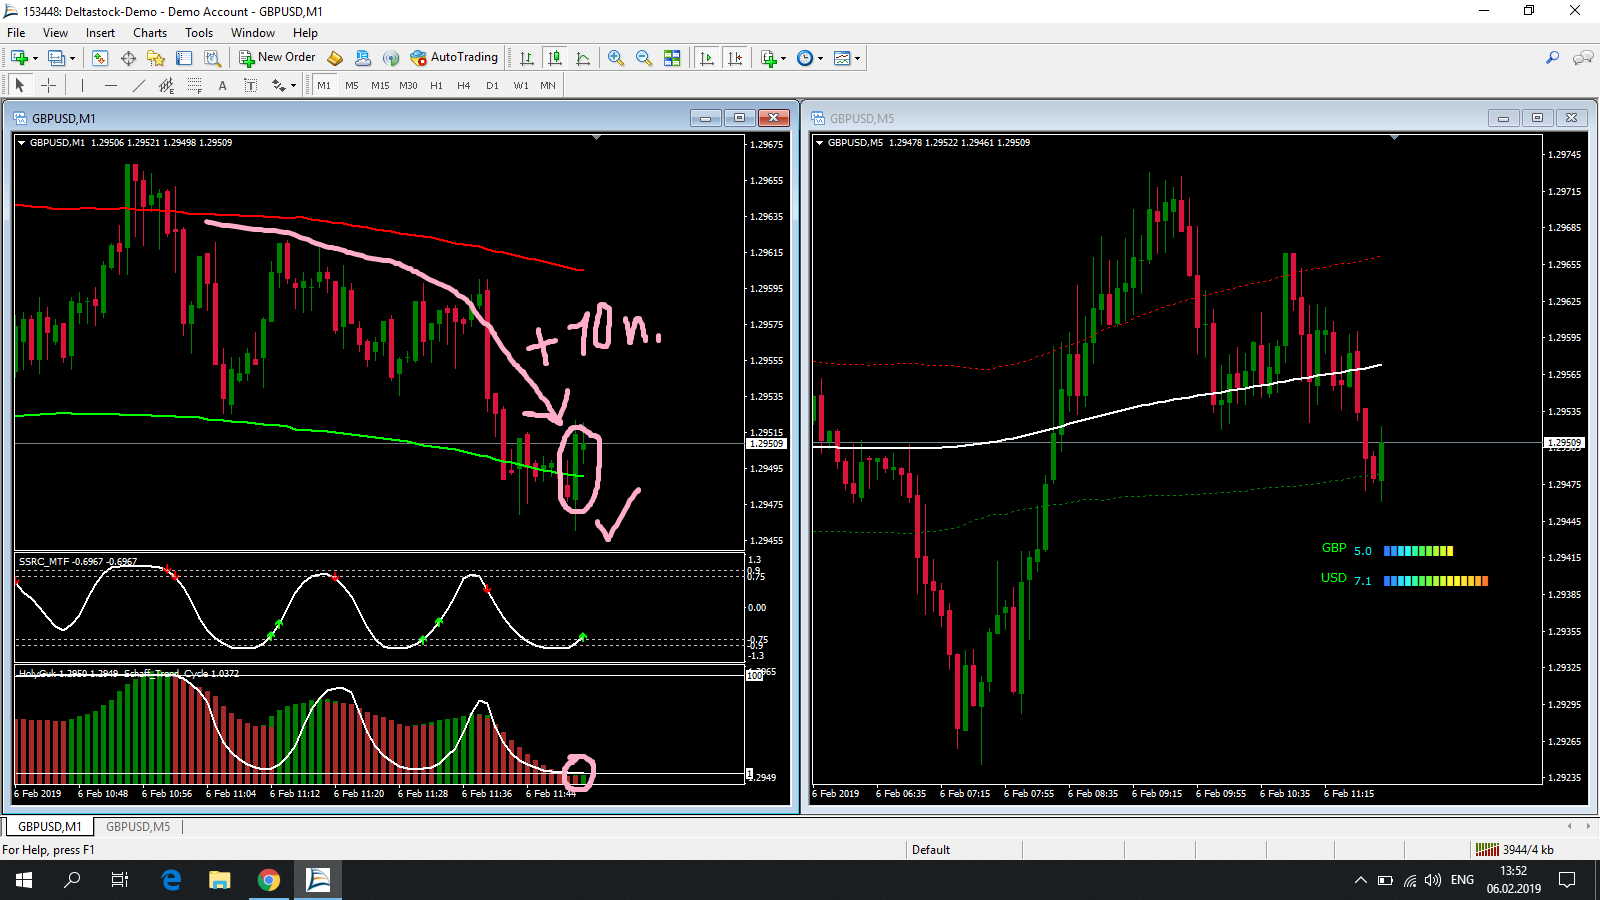Open the Navigator star-folder icon

pyautogui.click(x=156, y=58)
